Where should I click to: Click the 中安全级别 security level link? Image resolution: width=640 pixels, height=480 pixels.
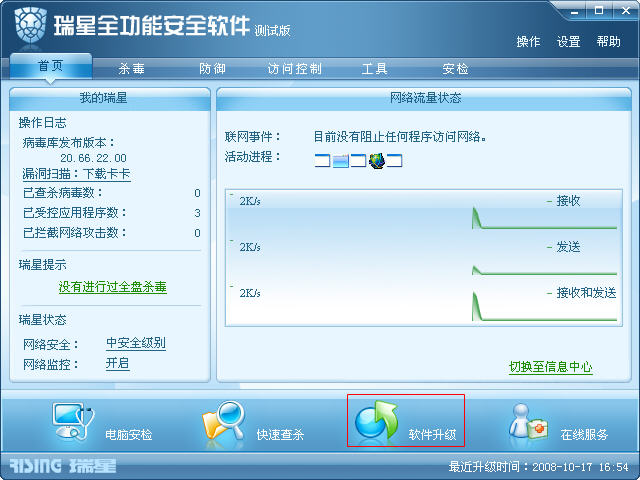click(136, 343)
